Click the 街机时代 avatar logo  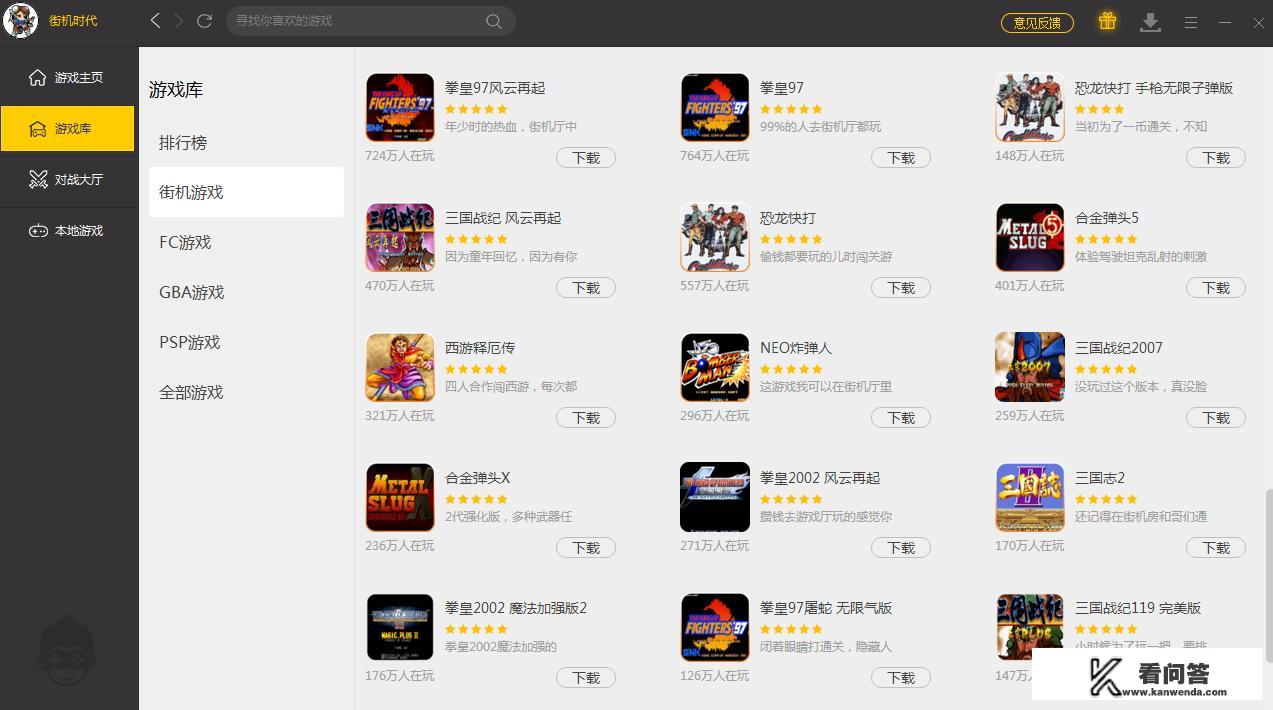(20, 21)
